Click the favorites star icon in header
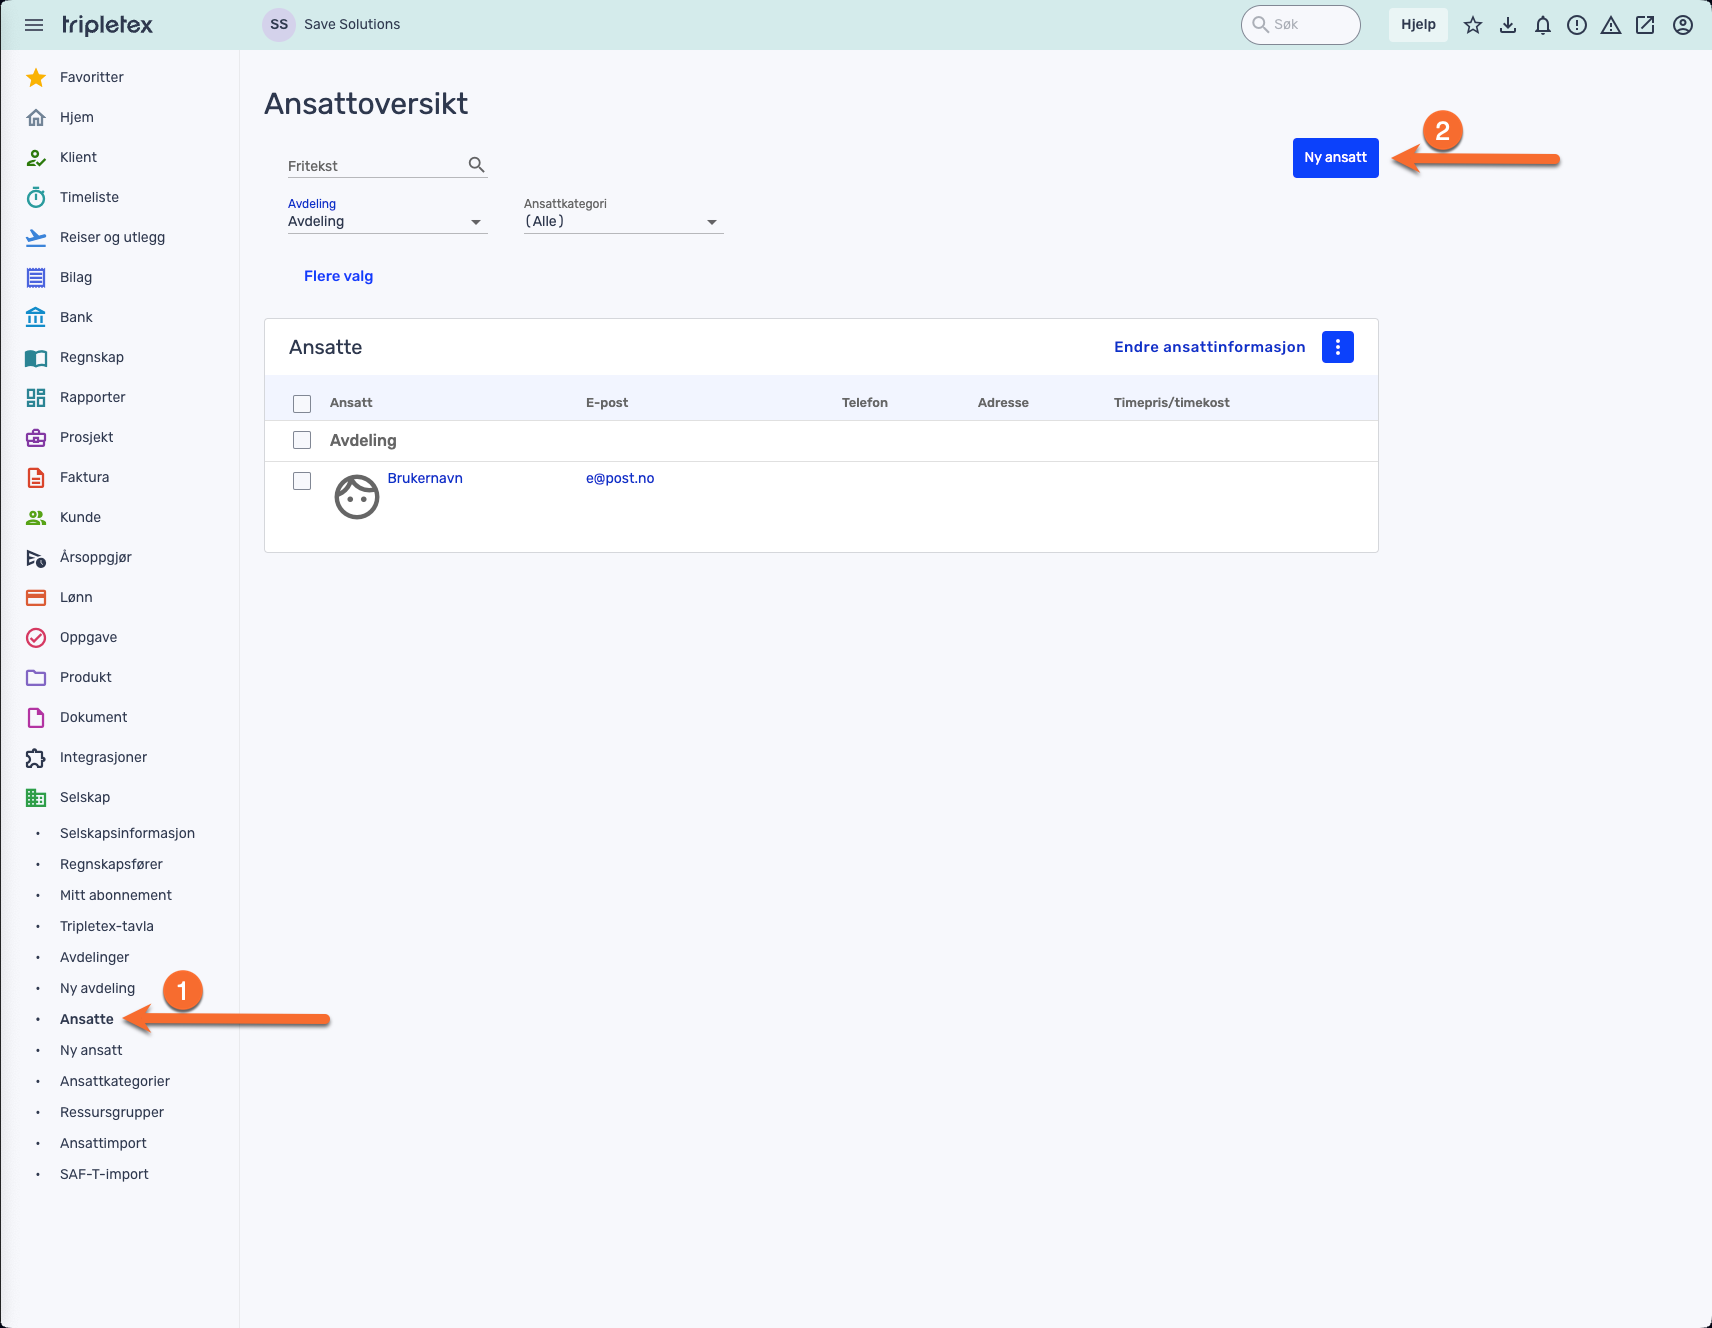This screenshot has height=1328, width=1712. click(x=1473, y=25)
